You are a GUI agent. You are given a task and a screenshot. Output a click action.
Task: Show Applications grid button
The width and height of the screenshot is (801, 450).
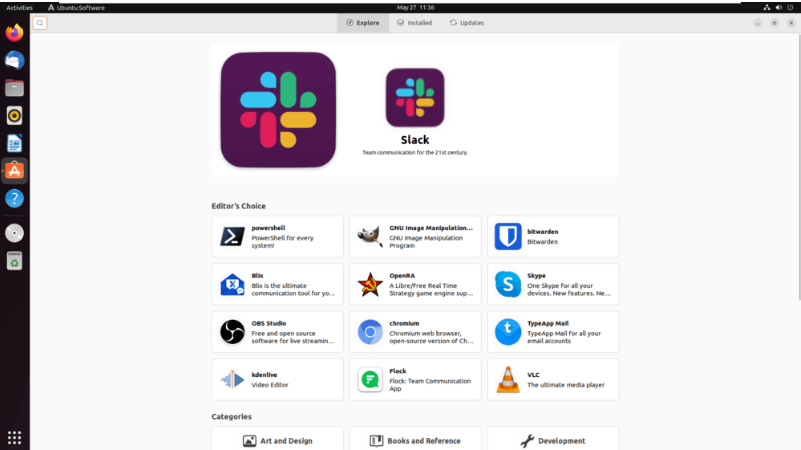[x=14, y=438]
